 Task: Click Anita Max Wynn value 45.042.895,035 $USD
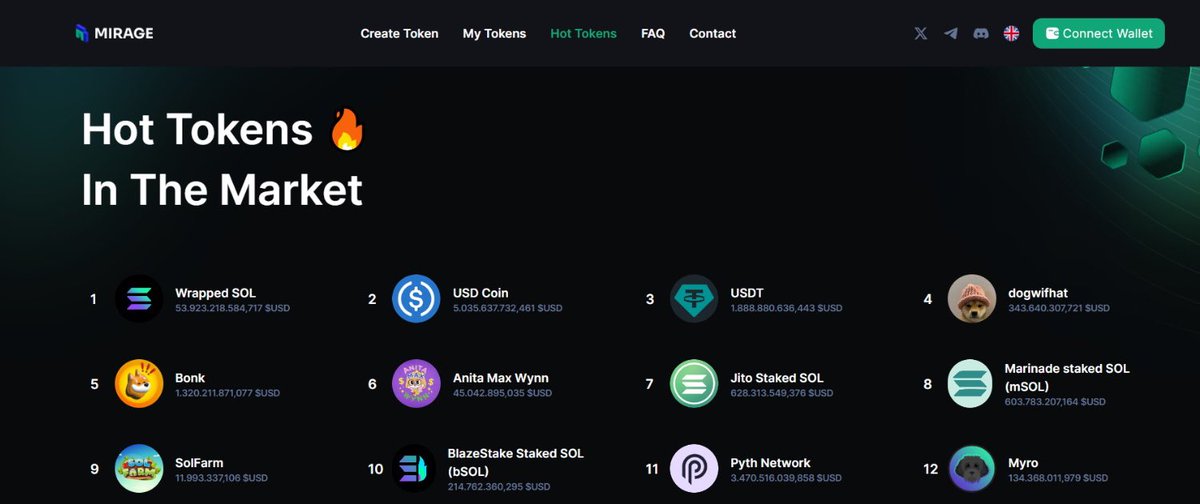click(x=502, y=393)
